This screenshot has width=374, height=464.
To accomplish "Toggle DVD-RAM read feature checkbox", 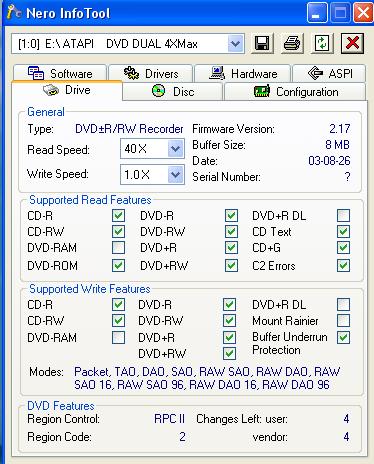I will pos(118,248).
